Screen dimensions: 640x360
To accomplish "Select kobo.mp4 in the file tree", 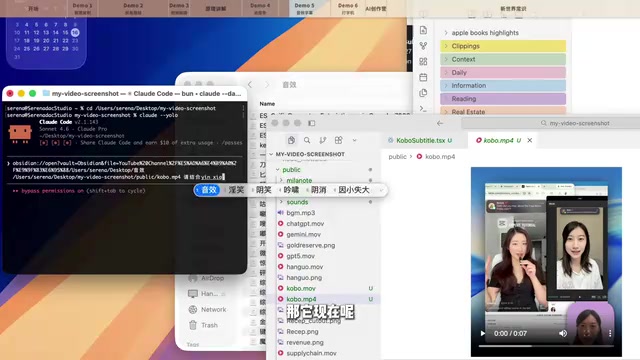I will 301,299.
